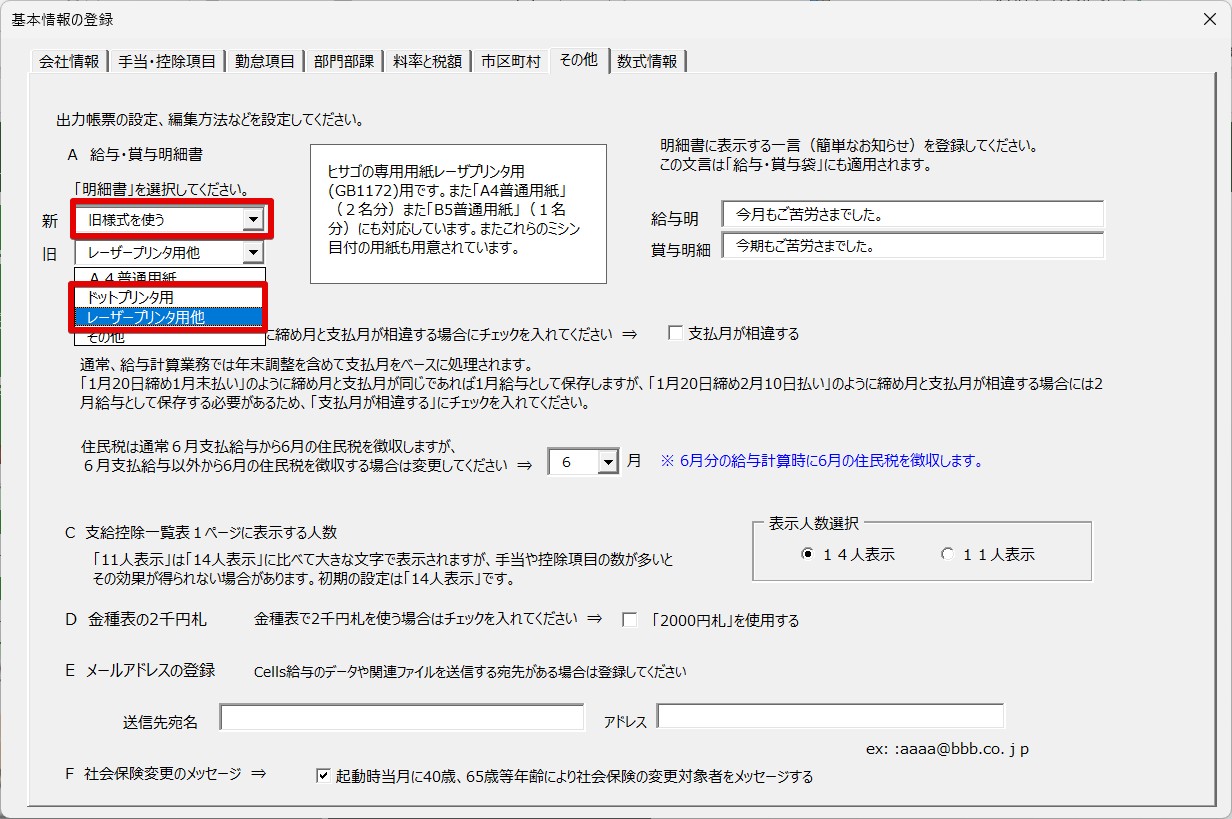This screenshot has height=819, width=1232.
Task: Check the 「2000円札」を使用する box
Action: coord(630,620)
